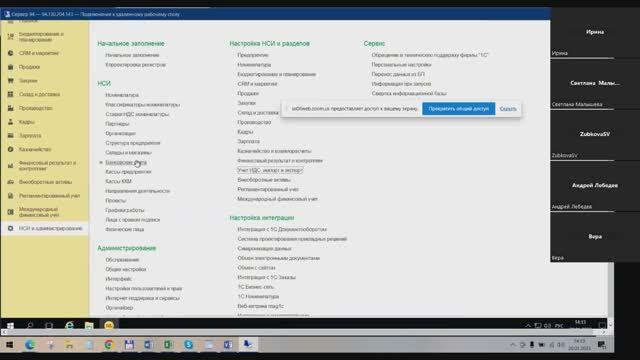This screenshot has height=360, width=640.
Task: Open the Продажи section label in the sidebar
Action: pos(29,67)
